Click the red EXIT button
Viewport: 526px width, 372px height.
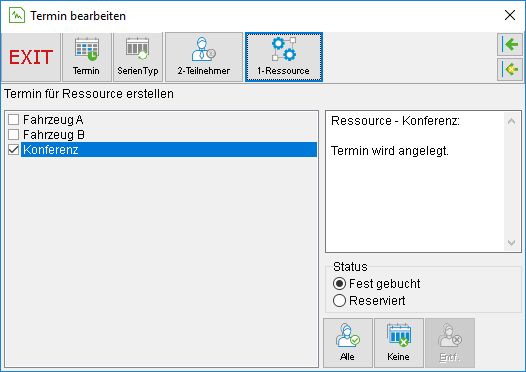[31, 57]
